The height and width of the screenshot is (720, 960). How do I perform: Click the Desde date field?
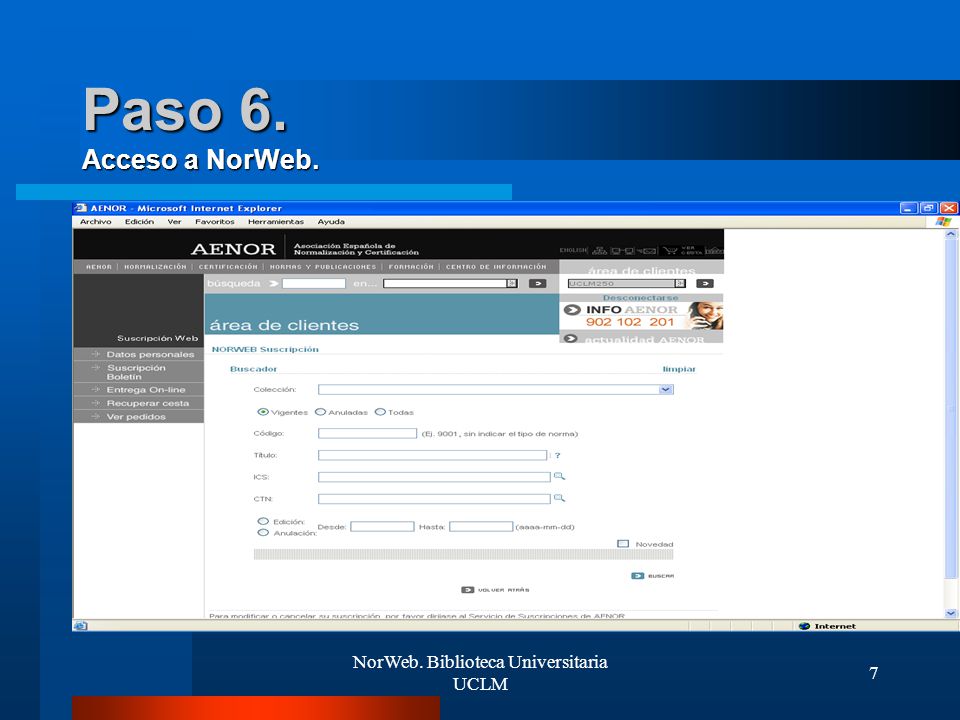(382, 527)
